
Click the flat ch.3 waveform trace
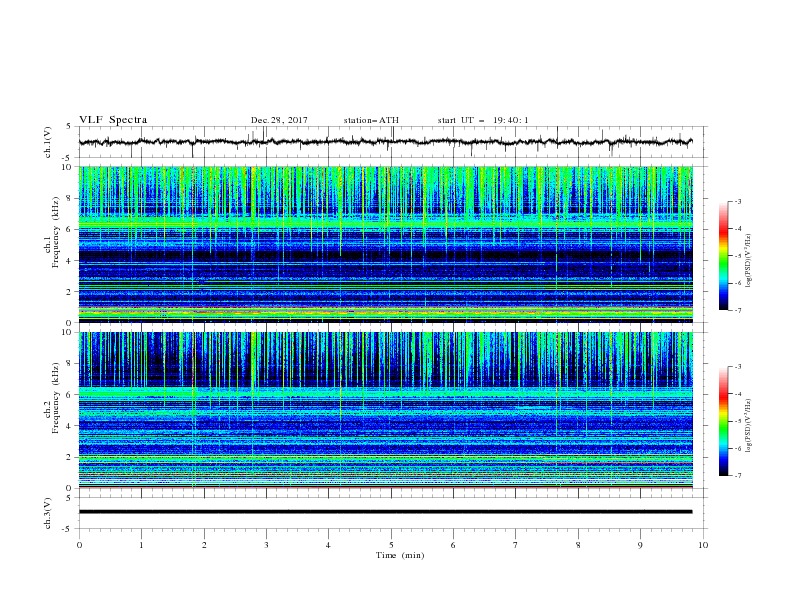[x=385, y=512]
